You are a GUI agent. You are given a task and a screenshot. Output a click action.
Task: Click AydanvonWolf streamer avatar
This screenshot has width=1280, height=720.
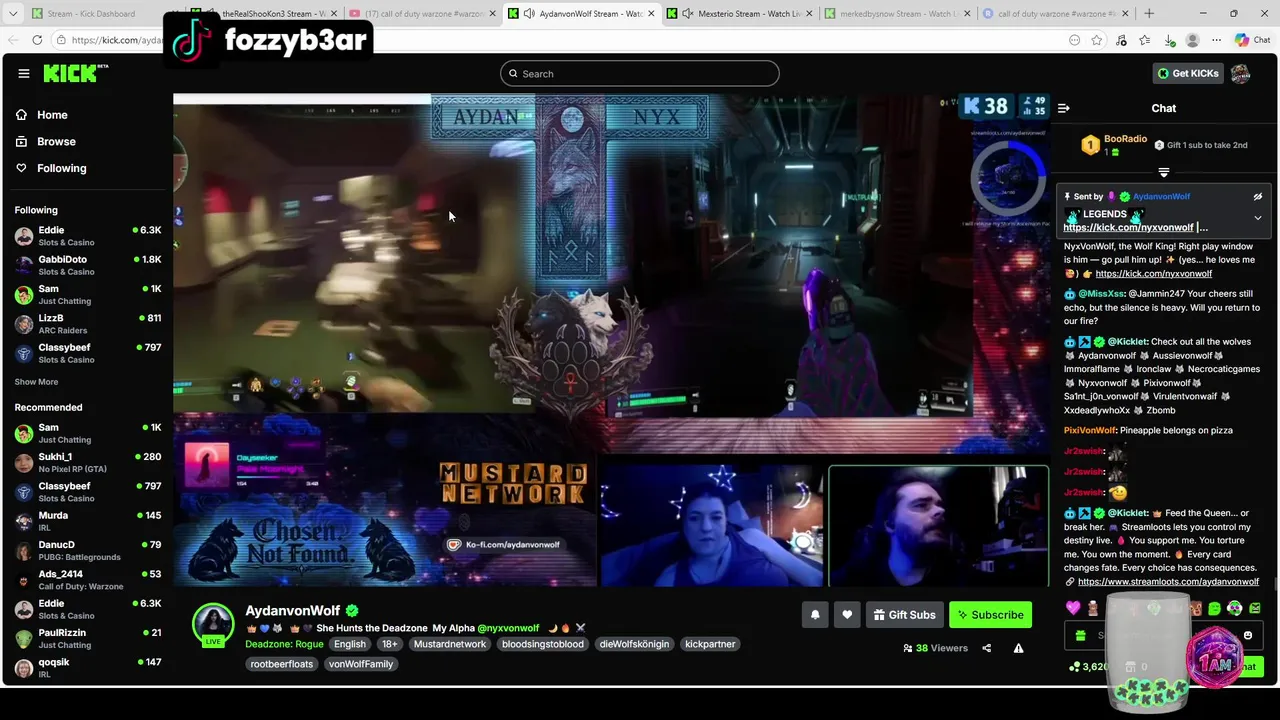tap(213, 624)
